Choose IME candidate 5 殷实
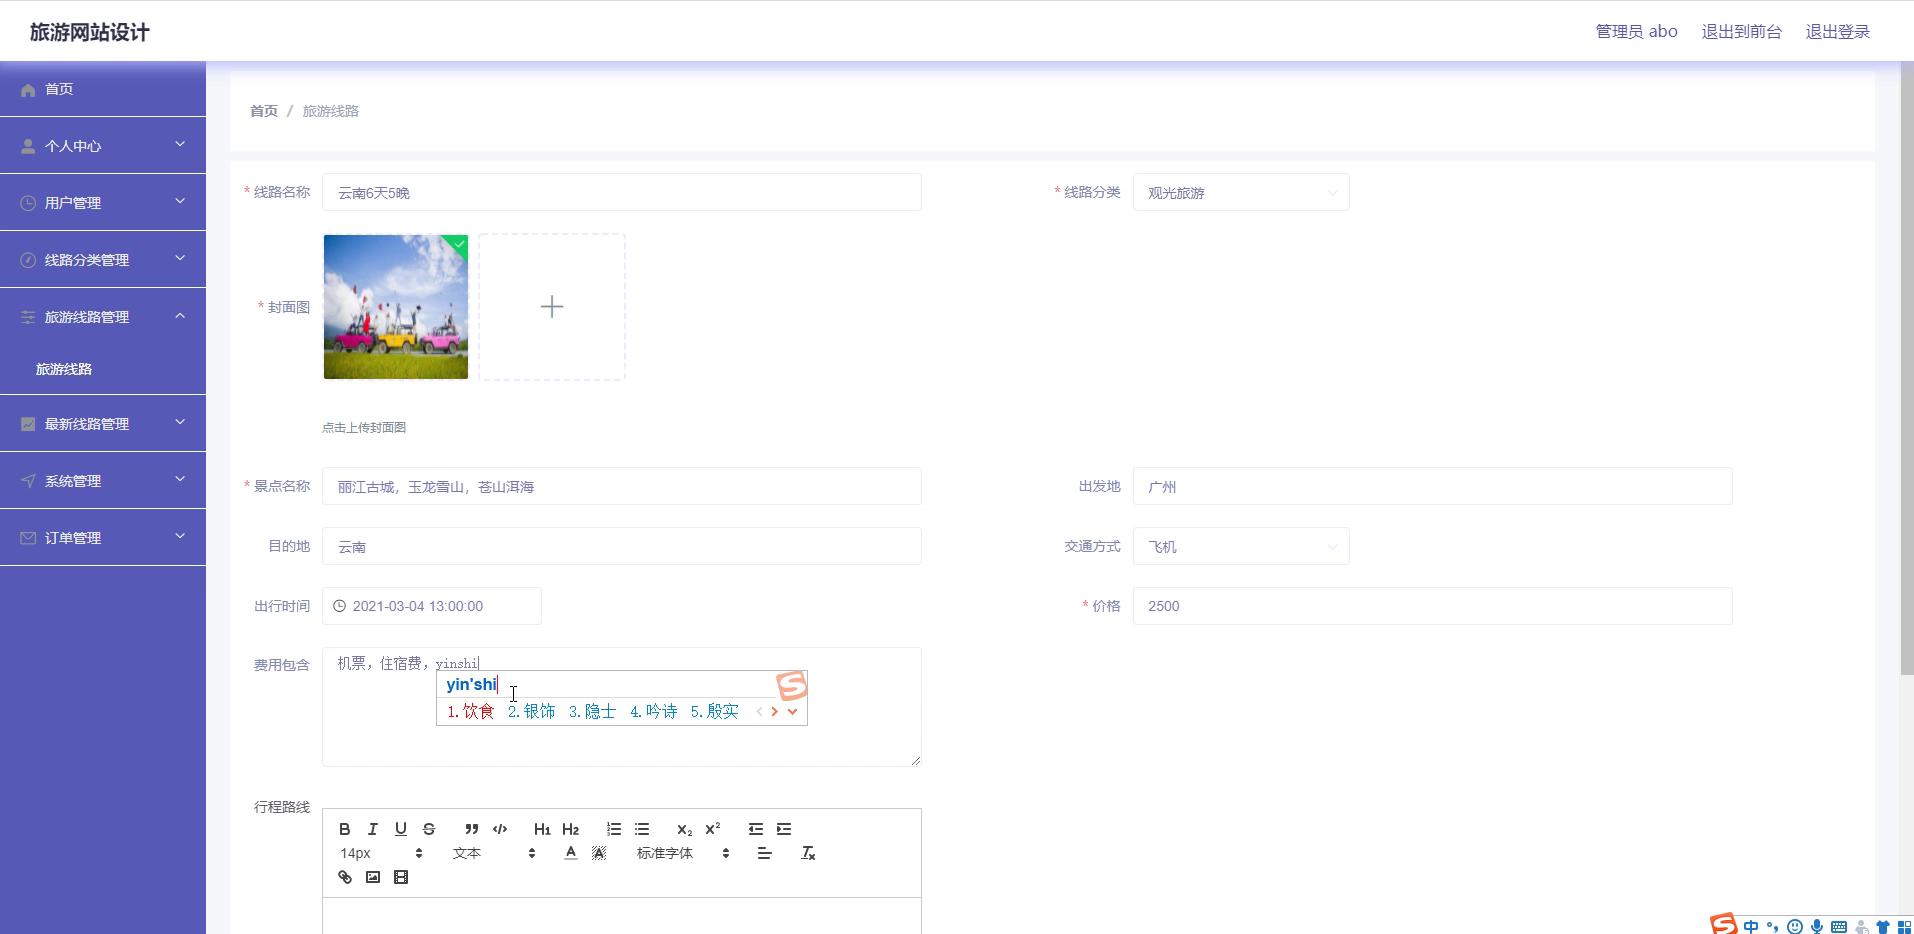 715,711
